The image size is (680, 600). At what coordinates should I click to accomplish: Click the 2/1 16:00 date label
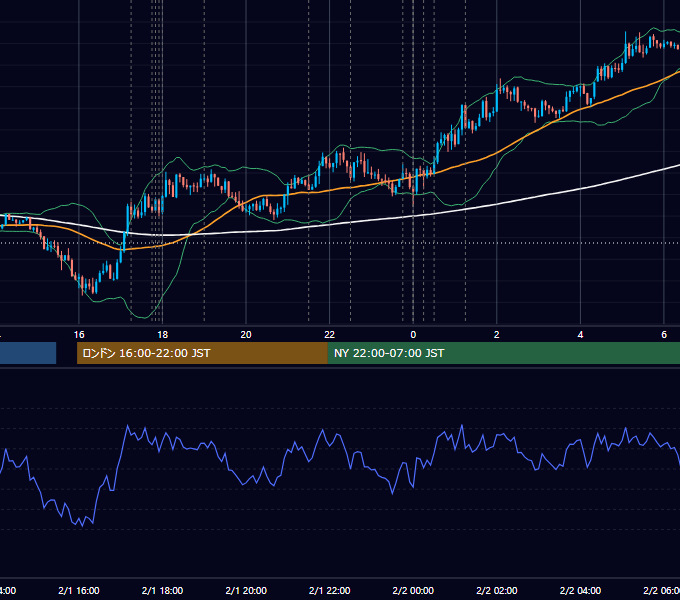tap(79, 590)
